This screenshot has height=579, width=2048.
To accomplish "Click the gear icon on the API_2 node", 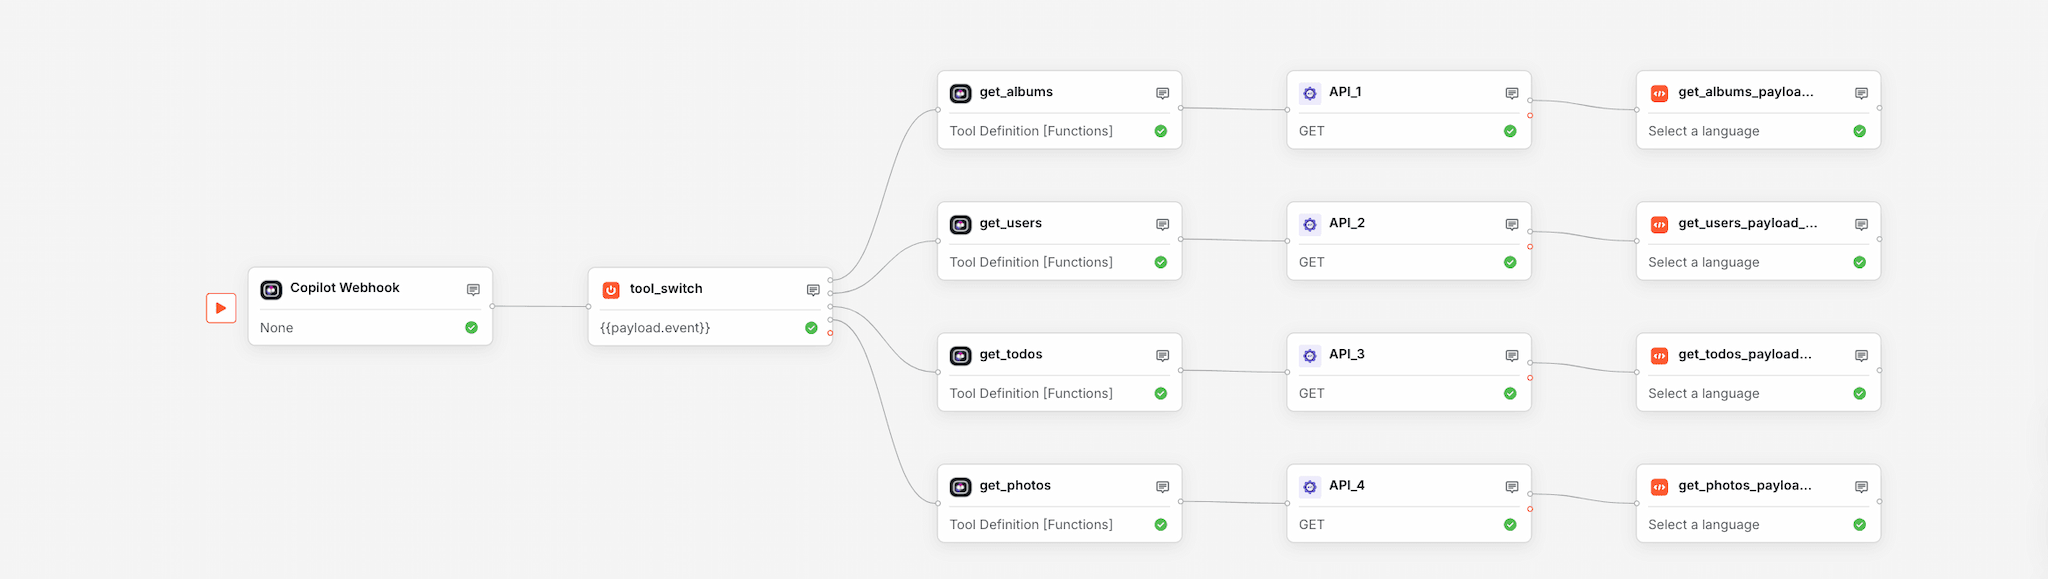I will (1310, 224).
